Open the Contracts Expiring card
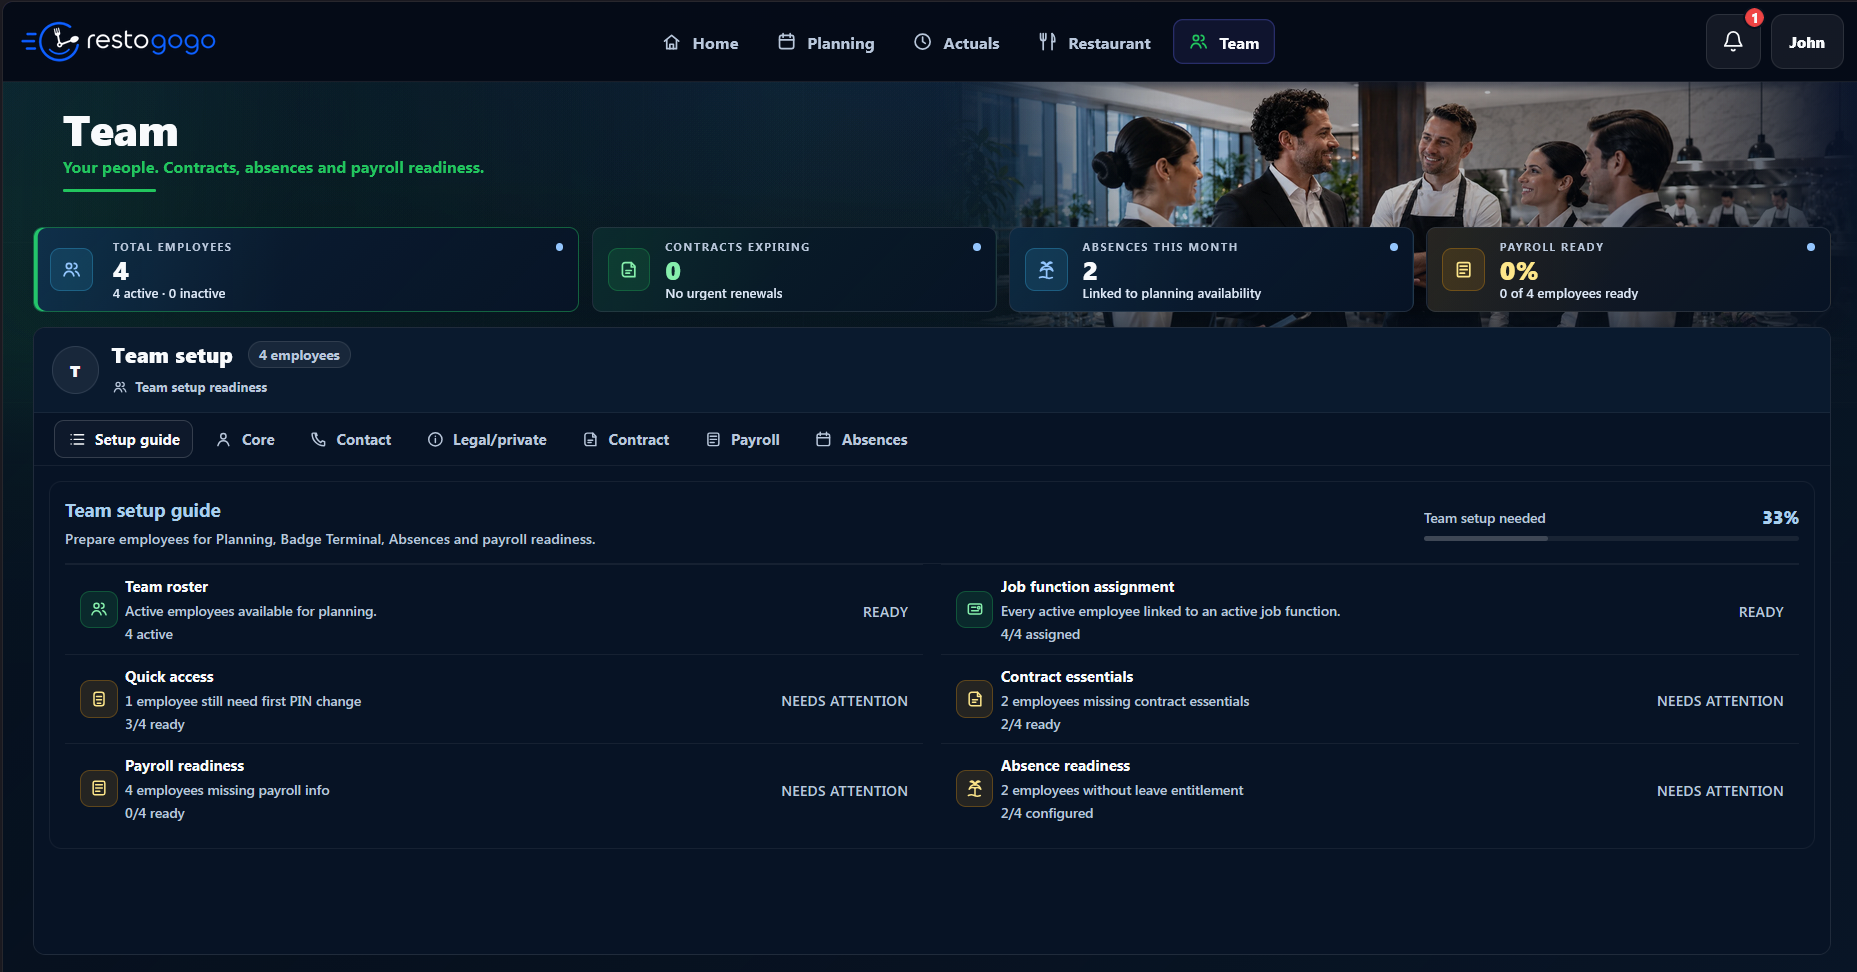This screenshot has width=1857, height=972. coord(794,270)
